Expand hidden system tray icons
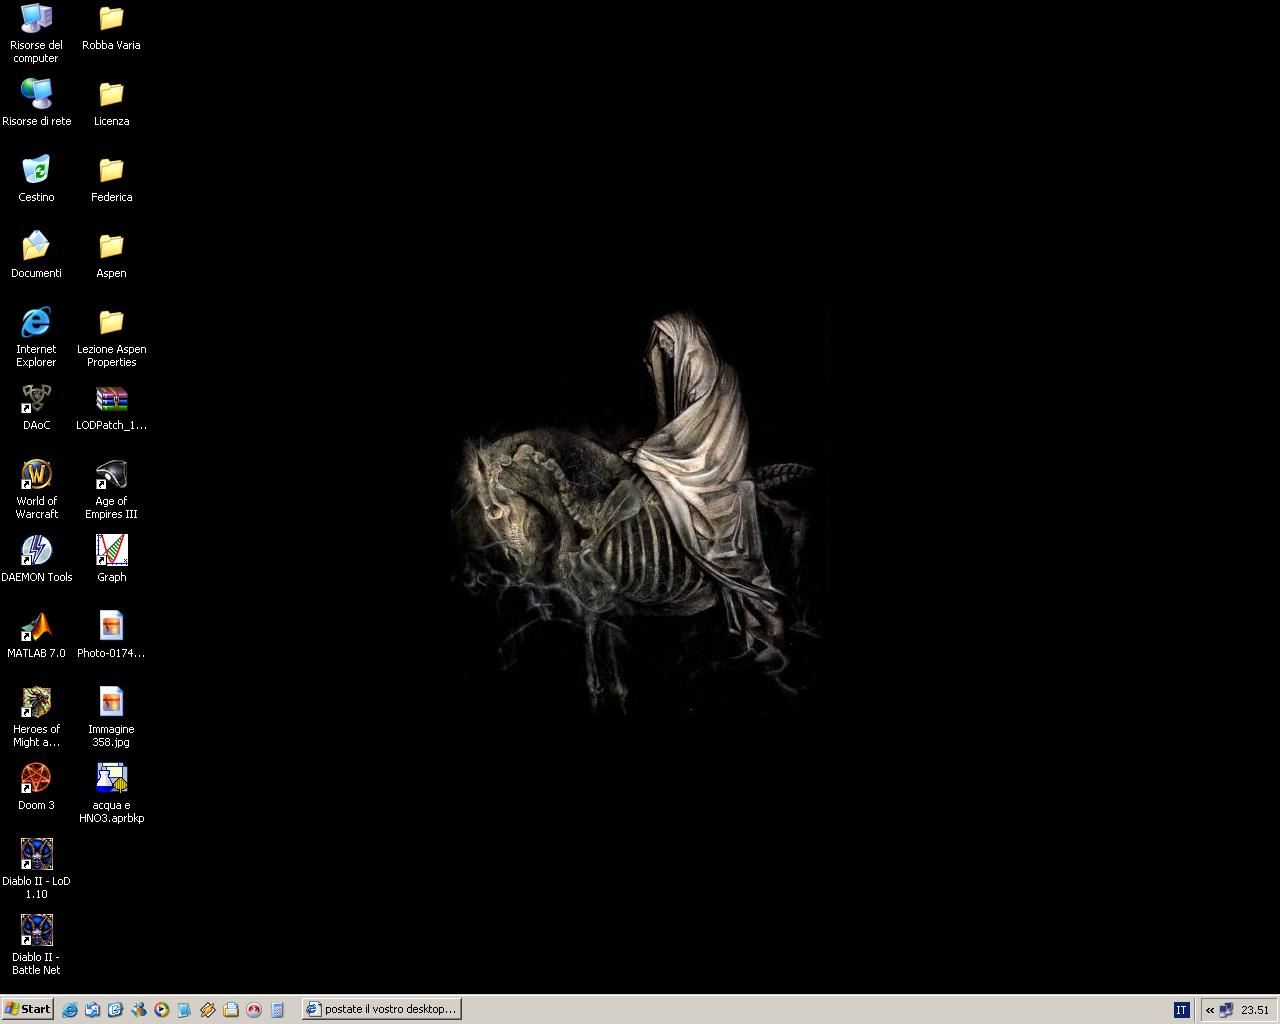The image size is (1280, 1024). [1209, 1010]
